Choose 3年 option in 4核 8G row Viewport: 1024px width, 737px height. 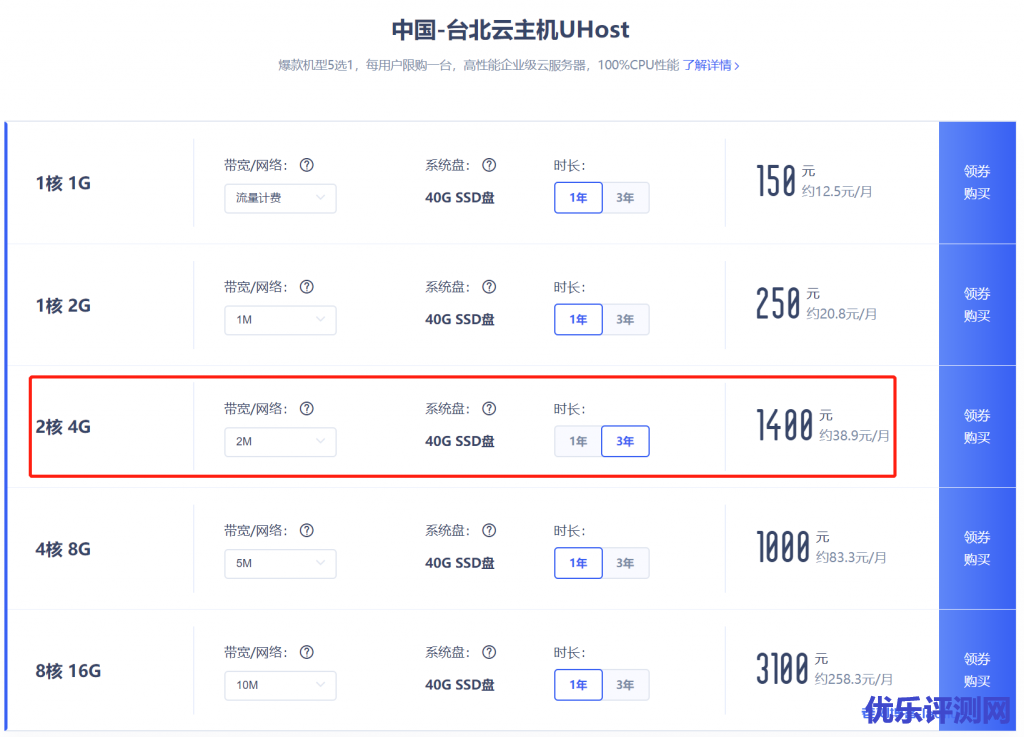point(625,563)
